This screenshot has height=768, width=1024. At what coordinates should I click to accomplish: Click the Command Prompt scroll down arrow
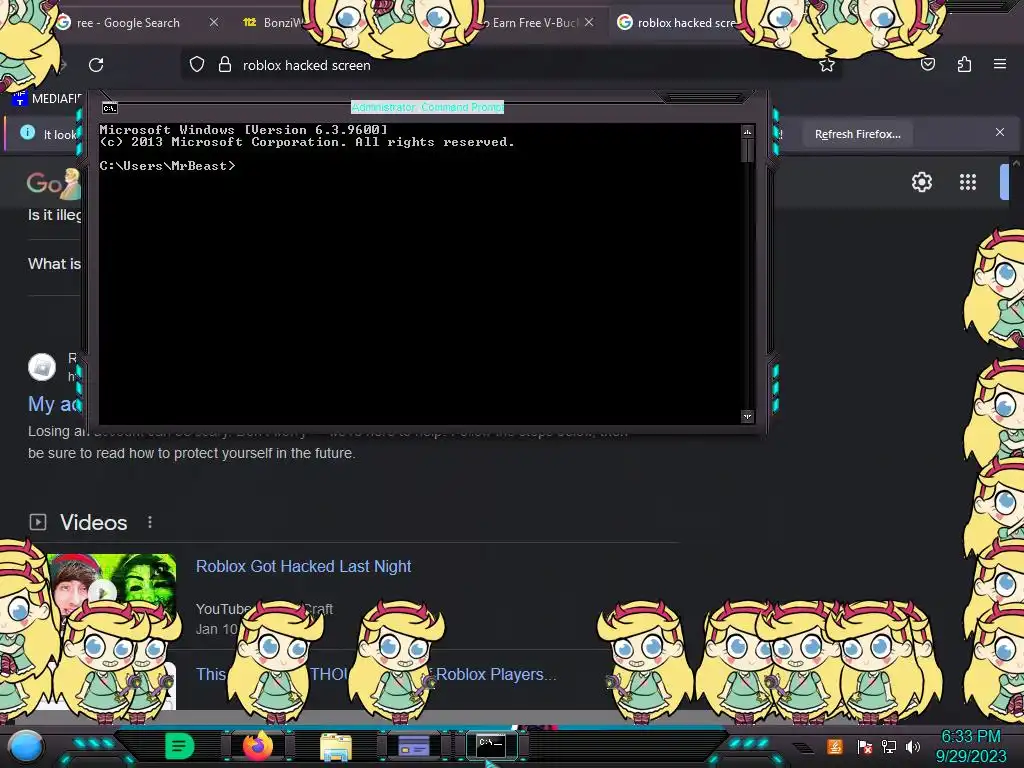747,416
